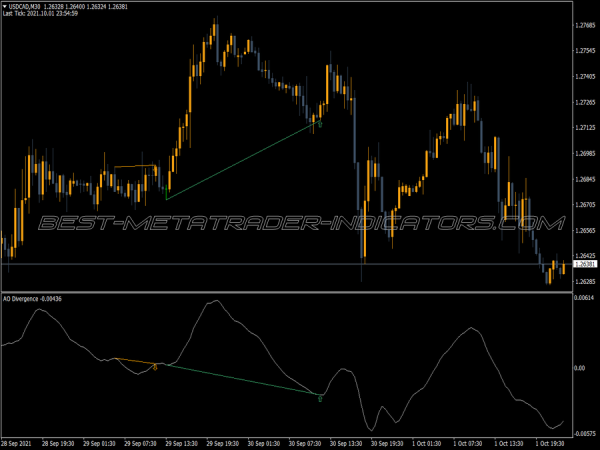The height and width of the screenshot is (450, 600).
Task: Click the 1.27265 price scale label
Action: point(585,102)
